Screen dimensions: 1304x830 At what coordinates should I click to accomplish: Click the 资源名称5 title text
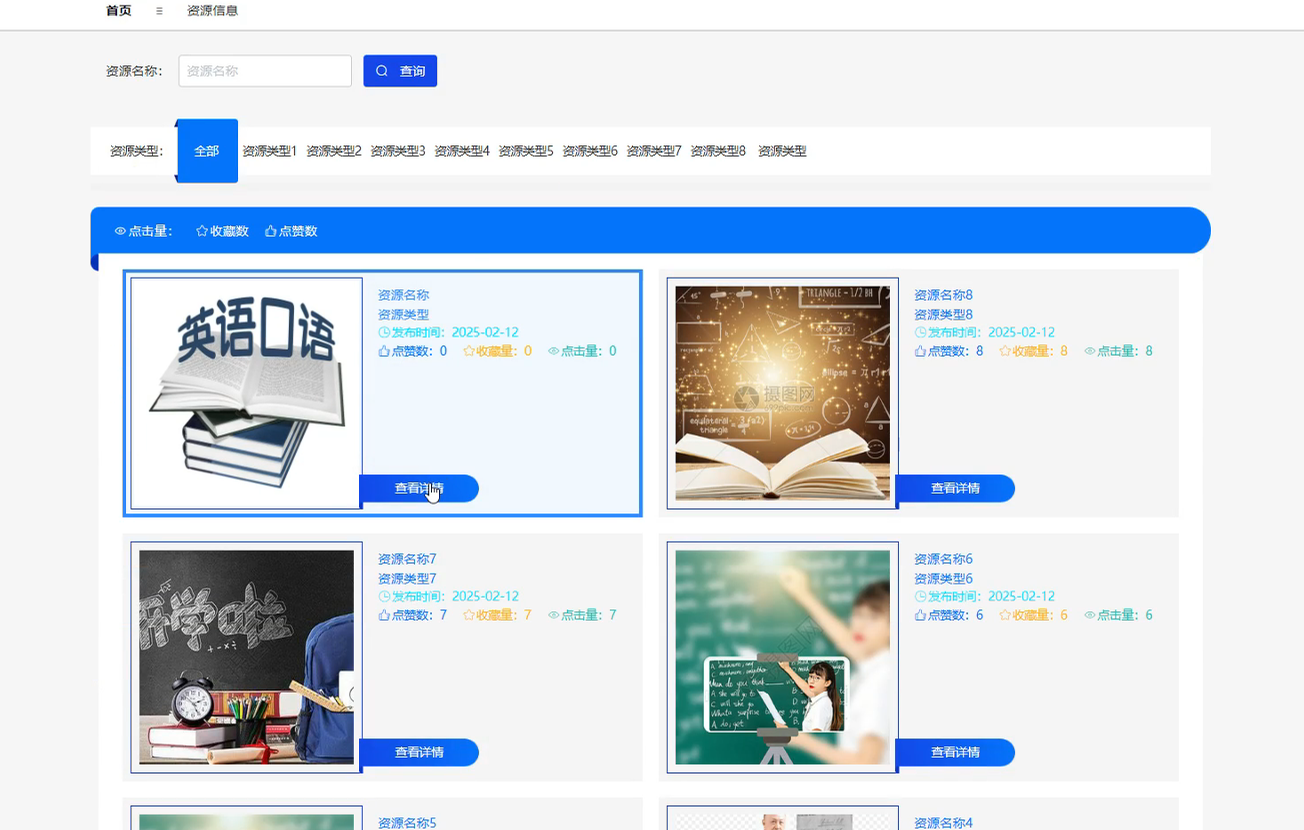[x=407, y=823]
